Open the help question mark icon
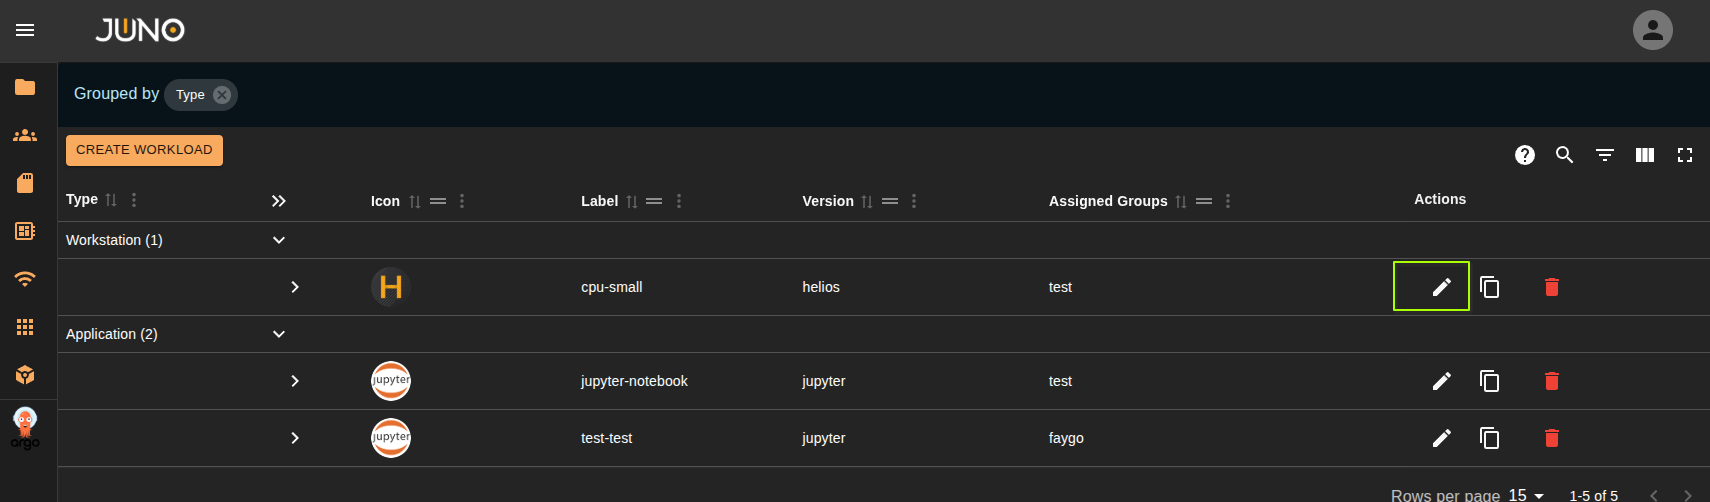The image size is (1710, 502). click(x=1524, y=155)
